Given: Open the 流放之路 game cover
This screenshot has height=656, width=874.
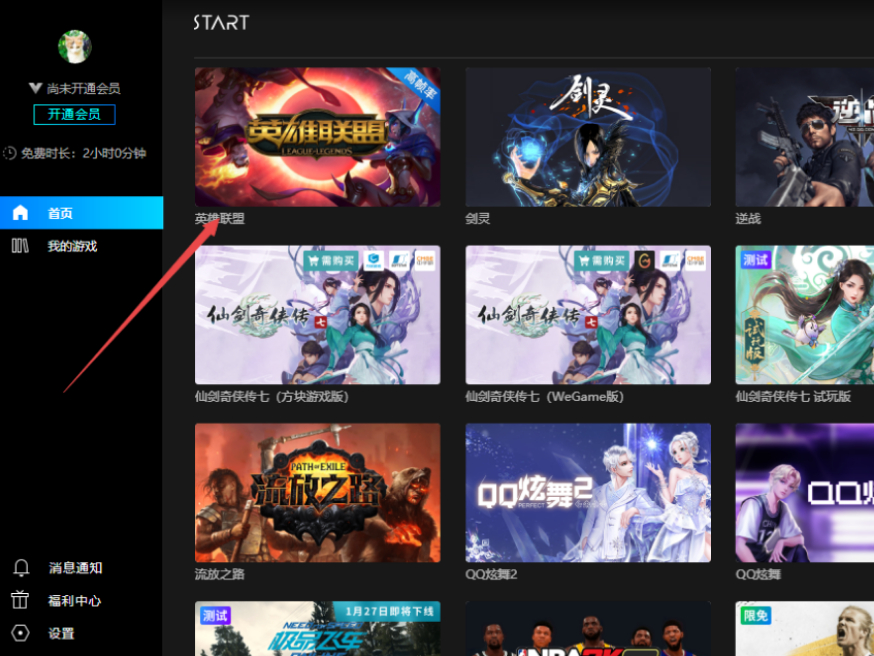Looking at the screenshot, I should tap(318, 493).
